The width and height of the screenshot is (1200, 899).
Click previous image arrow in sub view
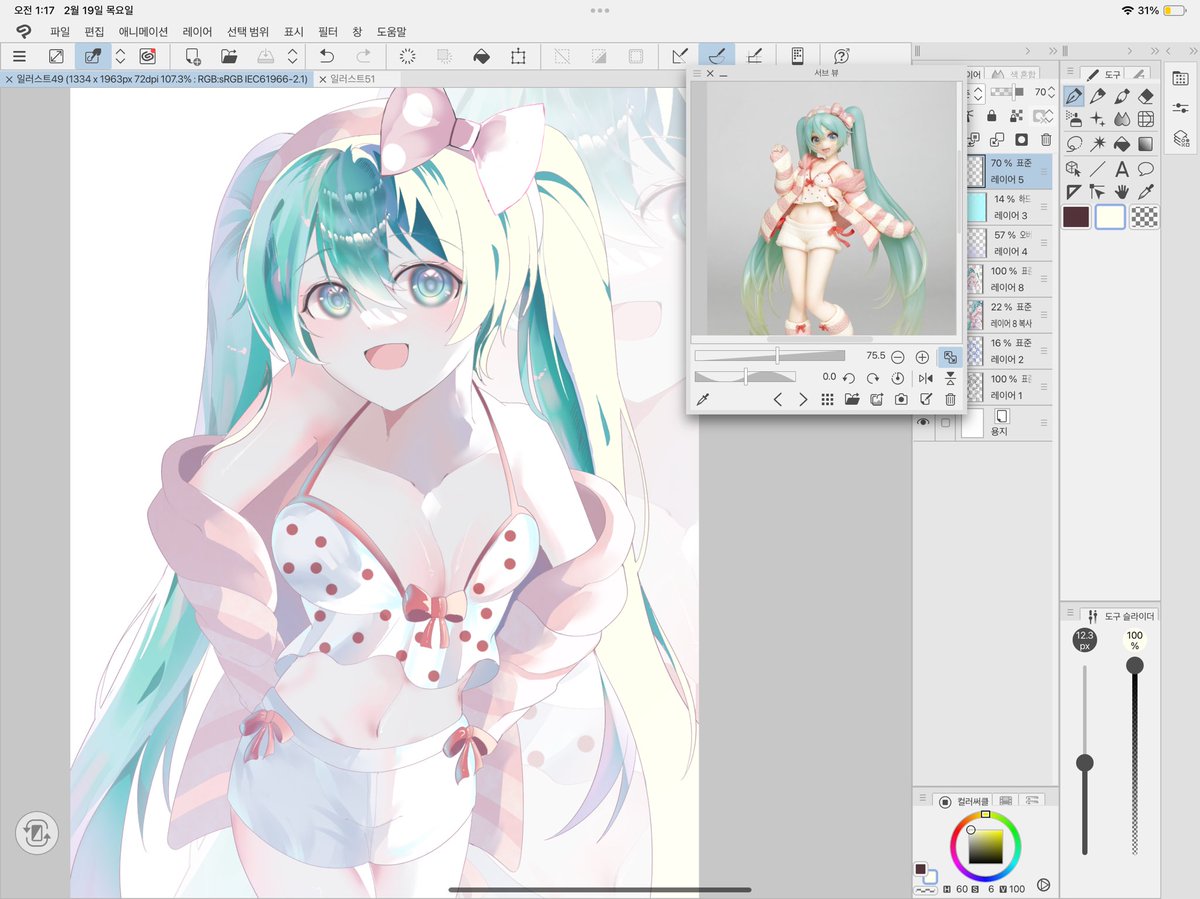778,399
